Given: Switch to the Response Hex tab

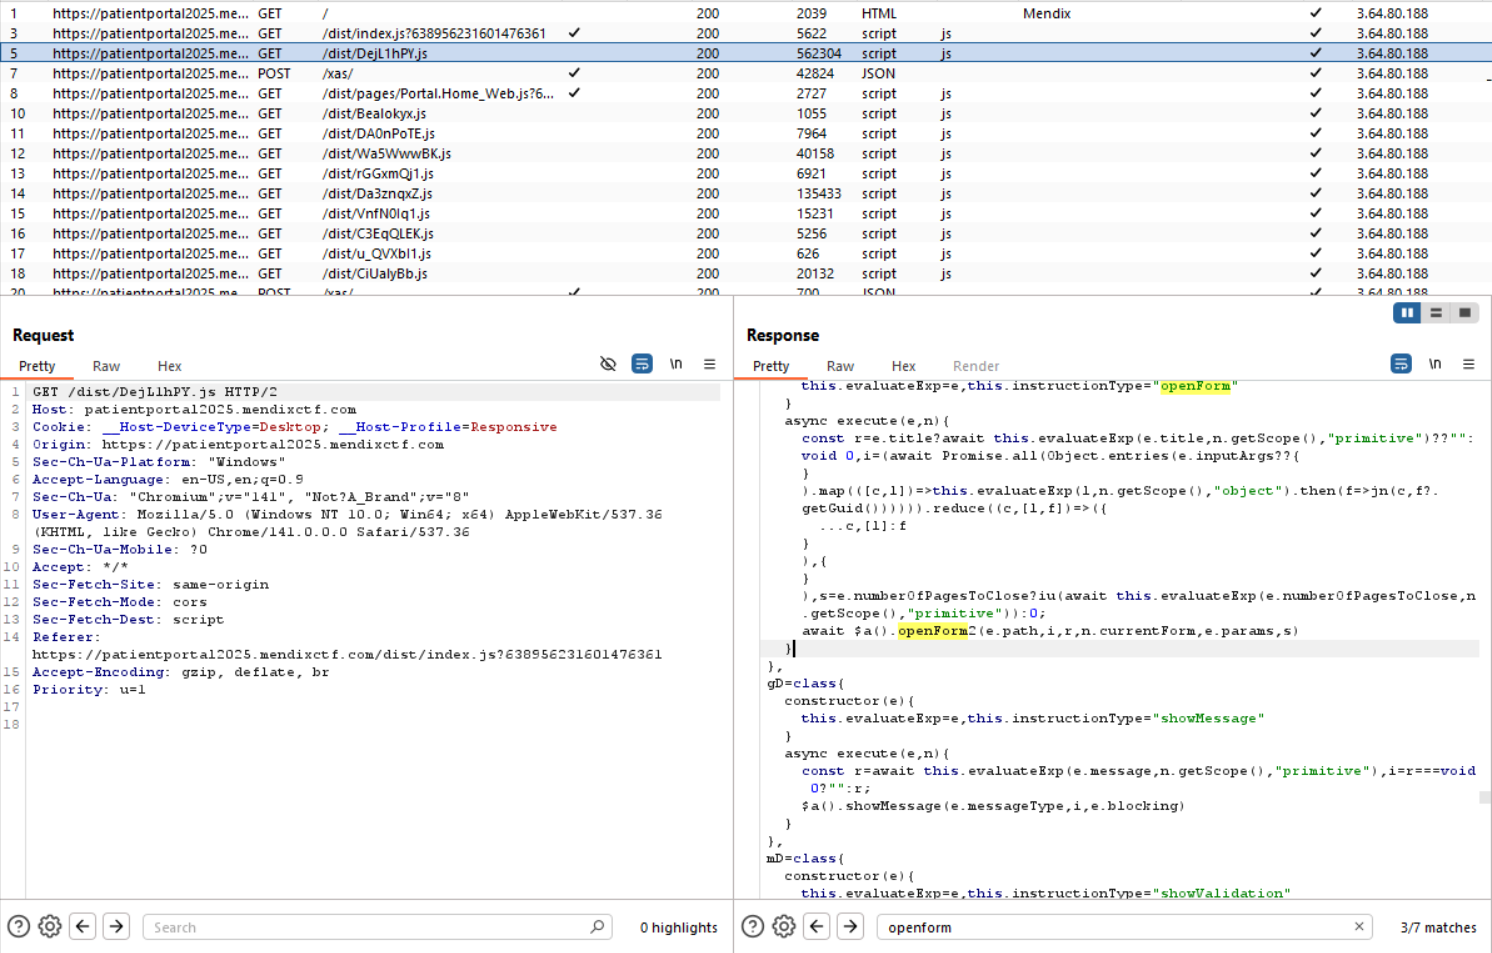Looking at the screenshot, I should pos(904,366).
